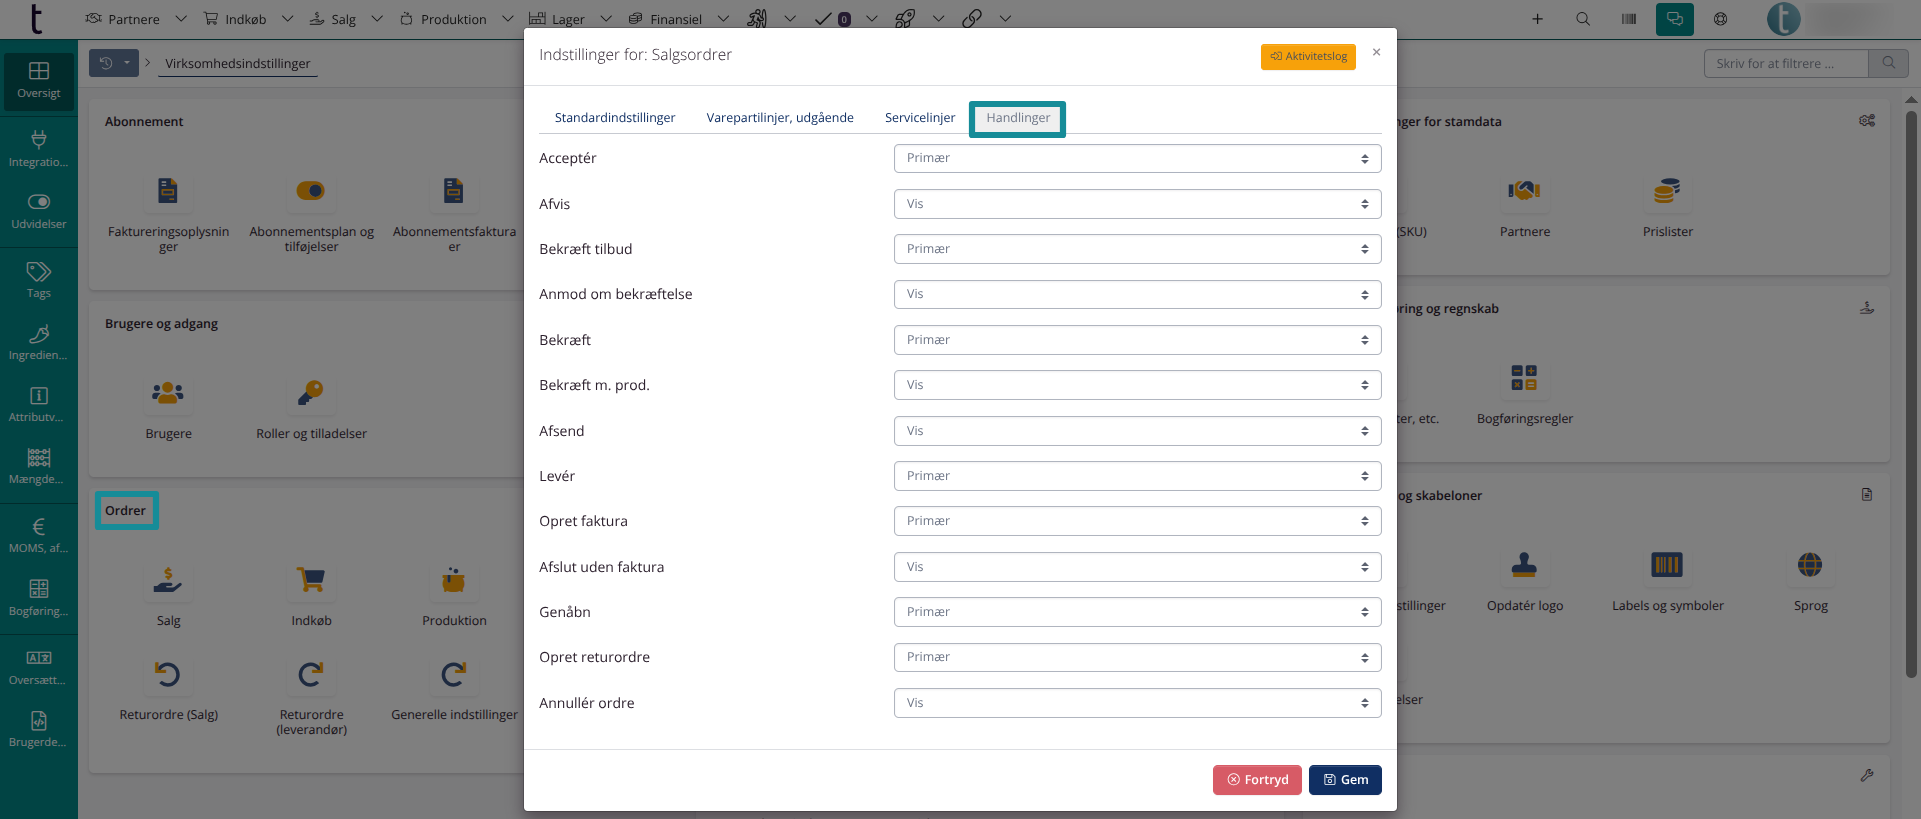Switch to the Servicelinjer tab
The height and width of the screenshot is (819, 1921).
tap(920, 118)
